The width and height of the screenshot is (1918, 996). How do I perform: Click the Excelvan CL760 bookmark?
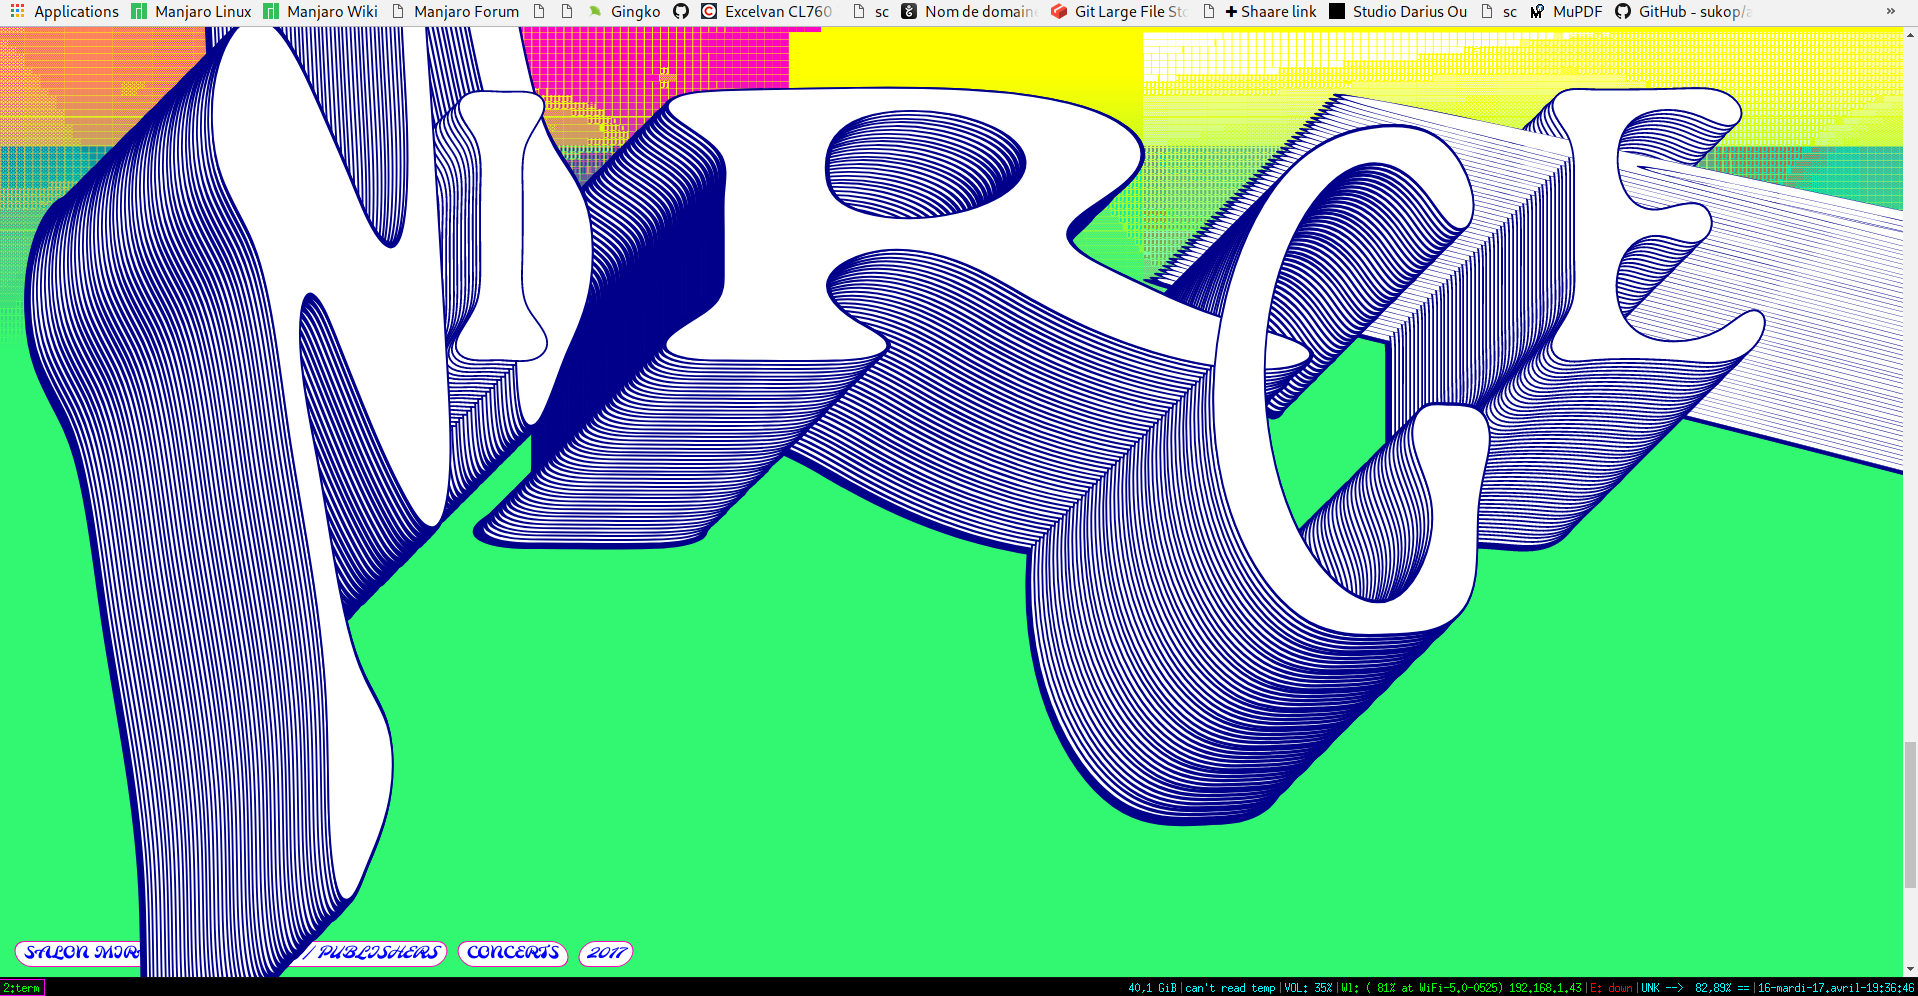766,12
